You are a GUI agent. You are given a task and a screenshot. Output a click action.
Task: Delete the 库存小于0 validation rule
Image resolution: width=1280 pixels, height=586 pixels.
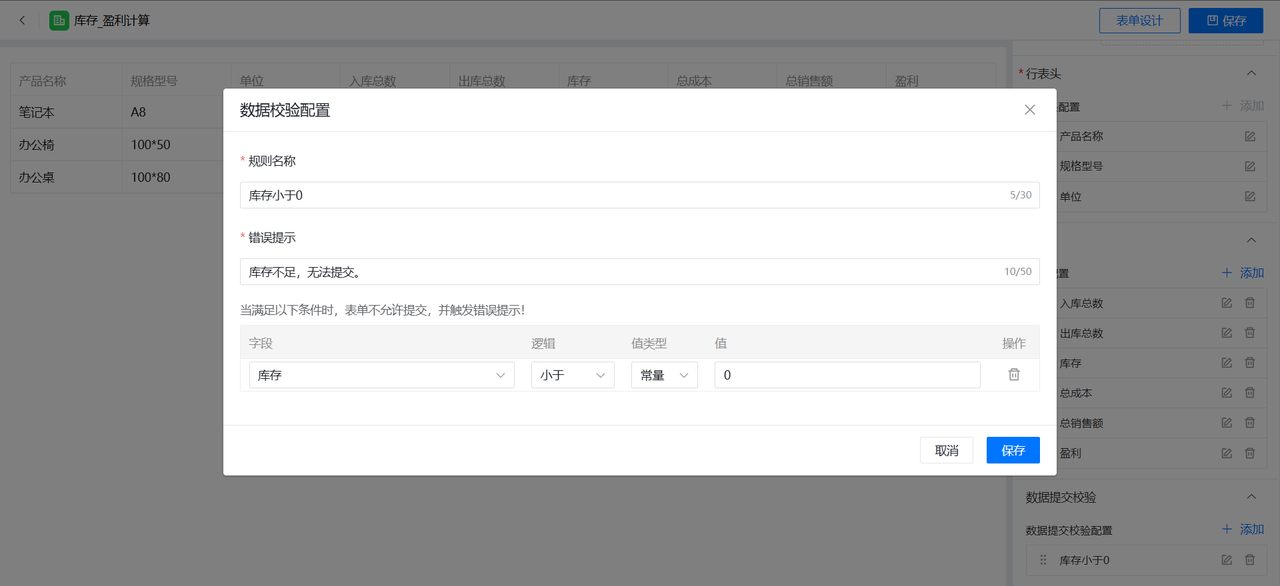coord(1249,561)
